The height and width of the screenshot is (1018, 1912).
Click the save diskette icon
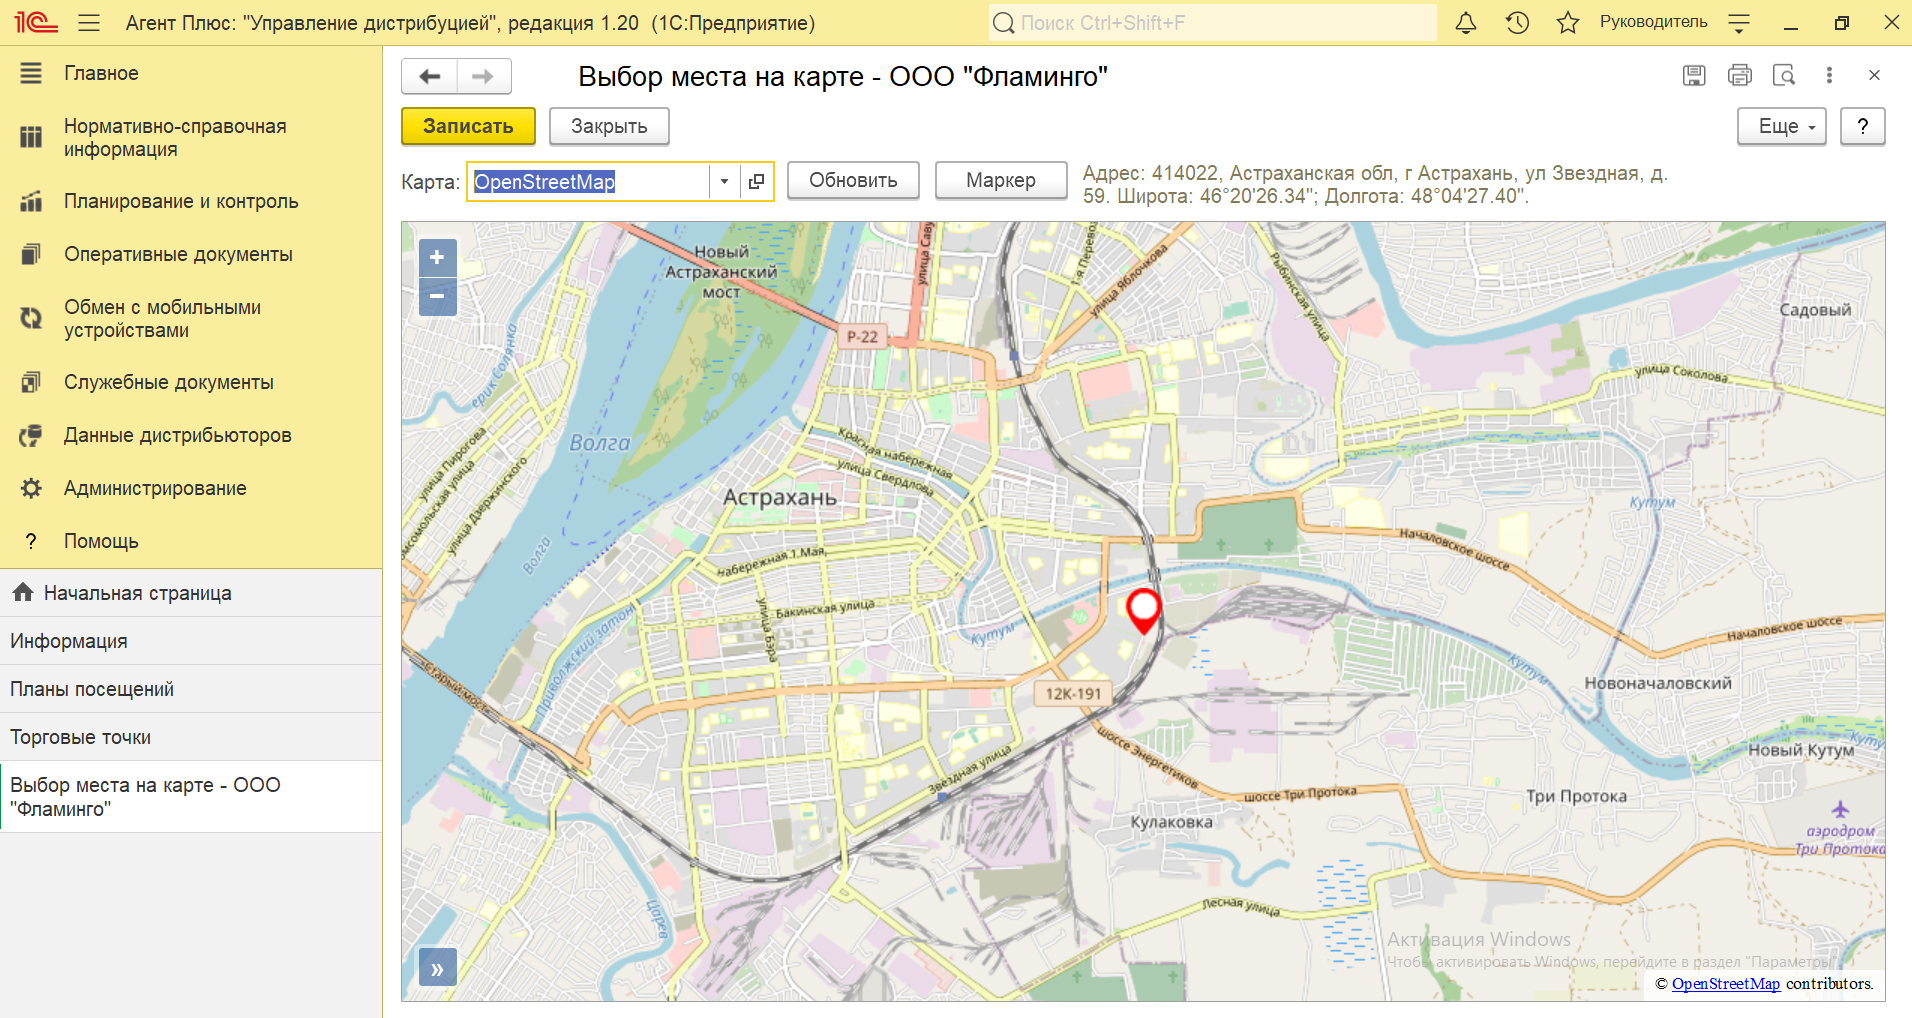tap(1694, 75)
